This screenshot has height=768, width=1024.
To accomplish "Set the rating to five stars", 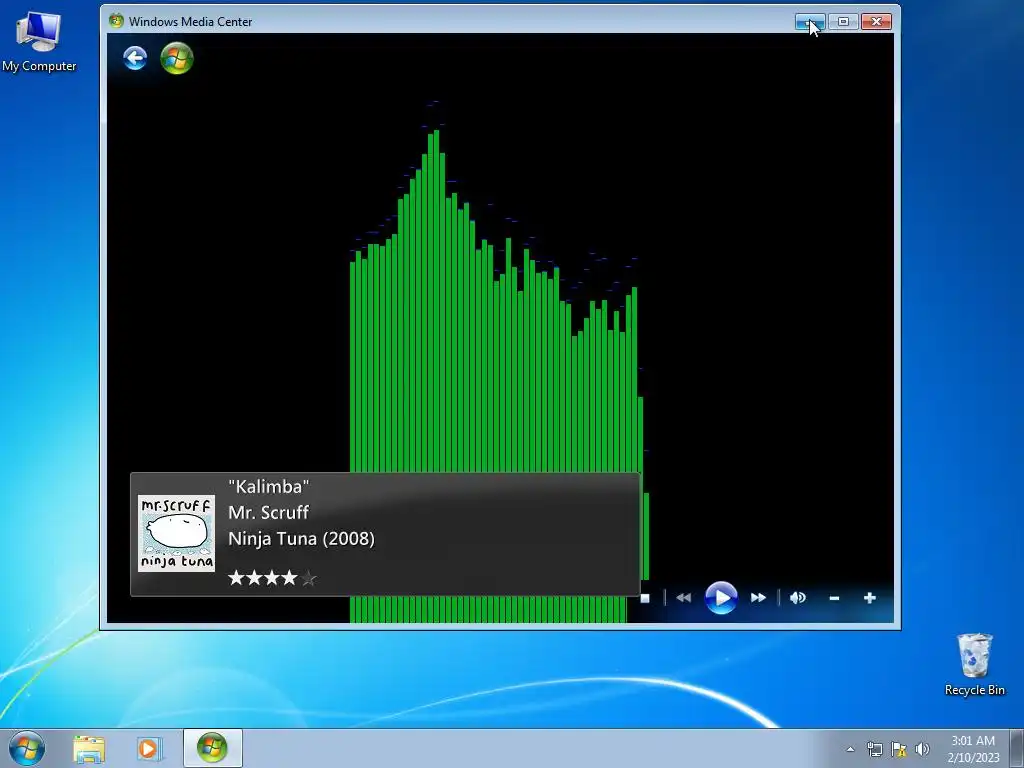I will click(x=309, y=578).
